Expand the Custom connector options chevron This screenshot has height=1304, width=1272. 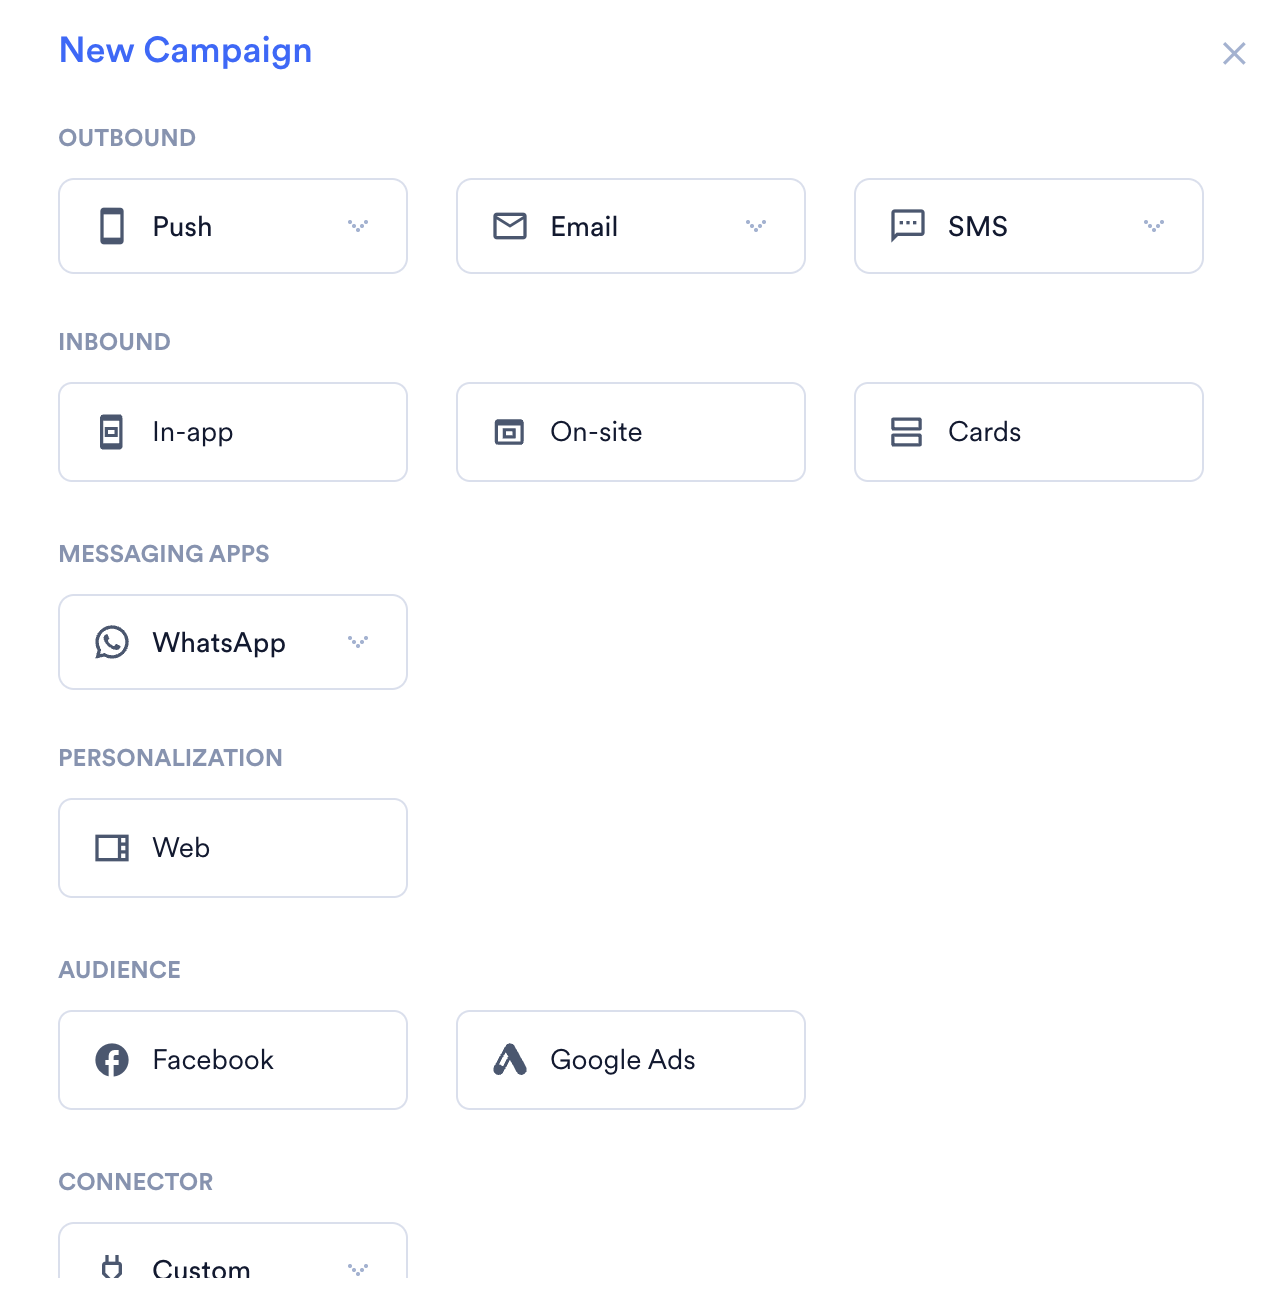(x=358, y=1270)
